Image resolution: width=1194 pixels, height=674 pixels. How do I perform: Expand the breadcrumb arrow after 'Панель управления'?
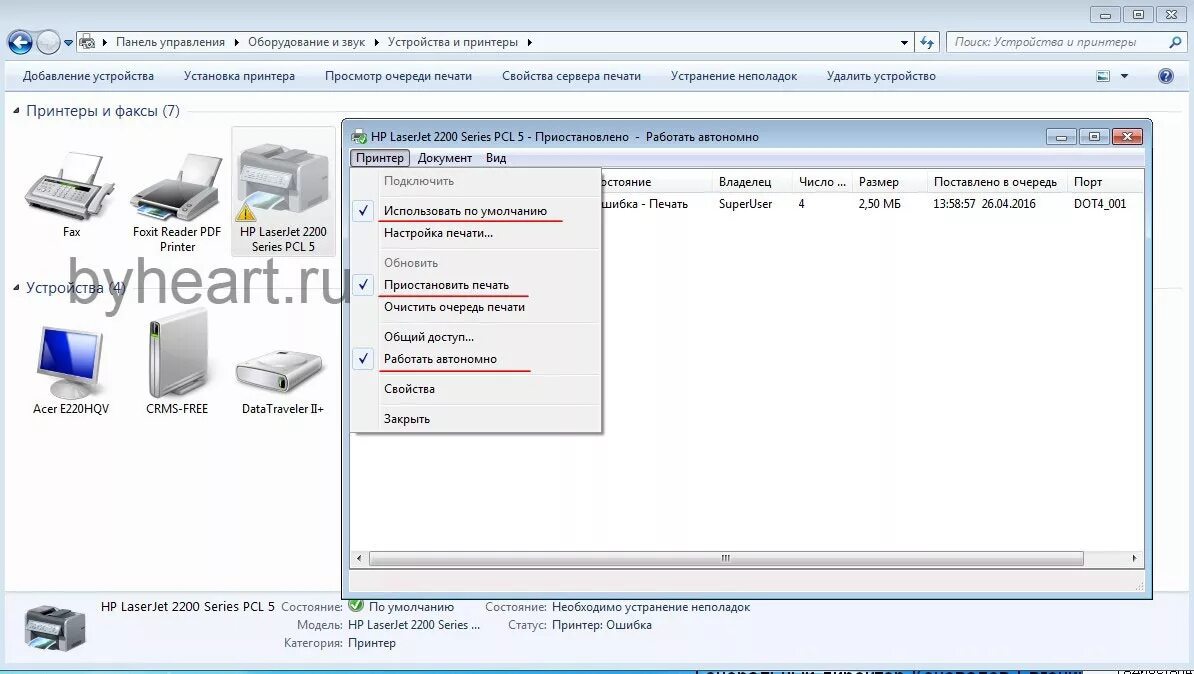coord(237,43)
